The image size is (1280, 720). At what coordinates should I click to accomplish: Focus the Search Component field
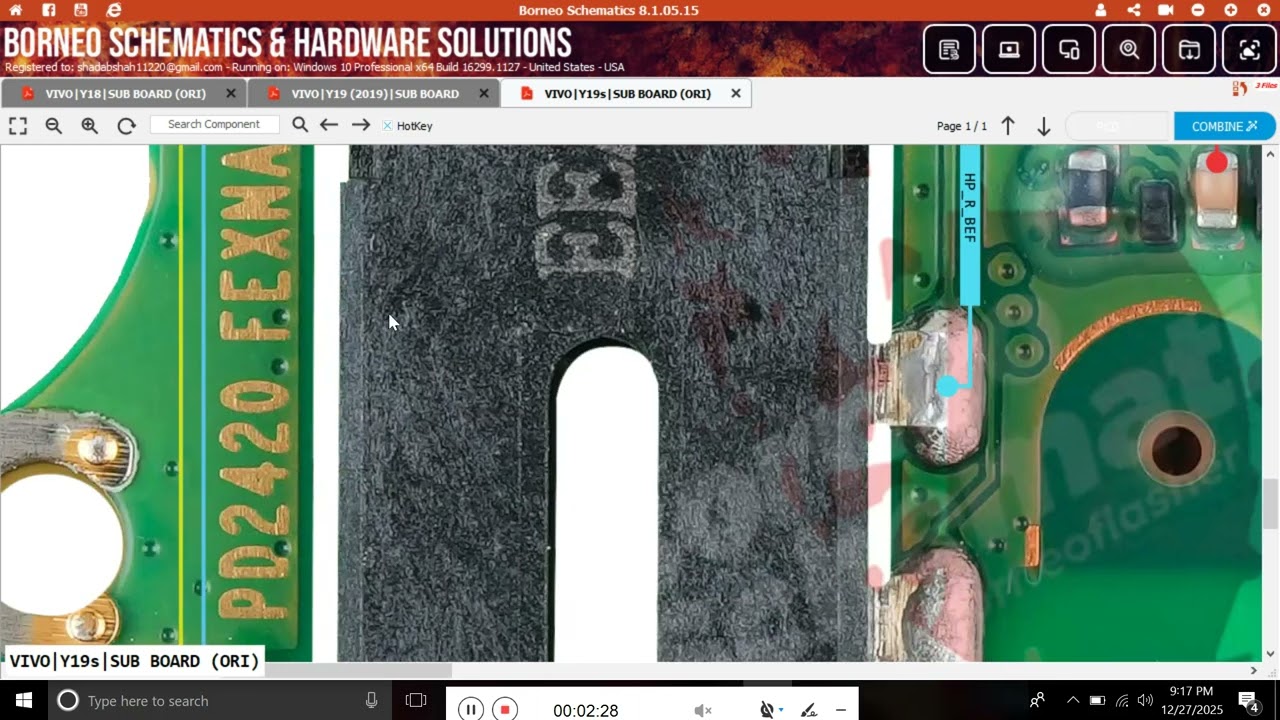click(214, 124)
